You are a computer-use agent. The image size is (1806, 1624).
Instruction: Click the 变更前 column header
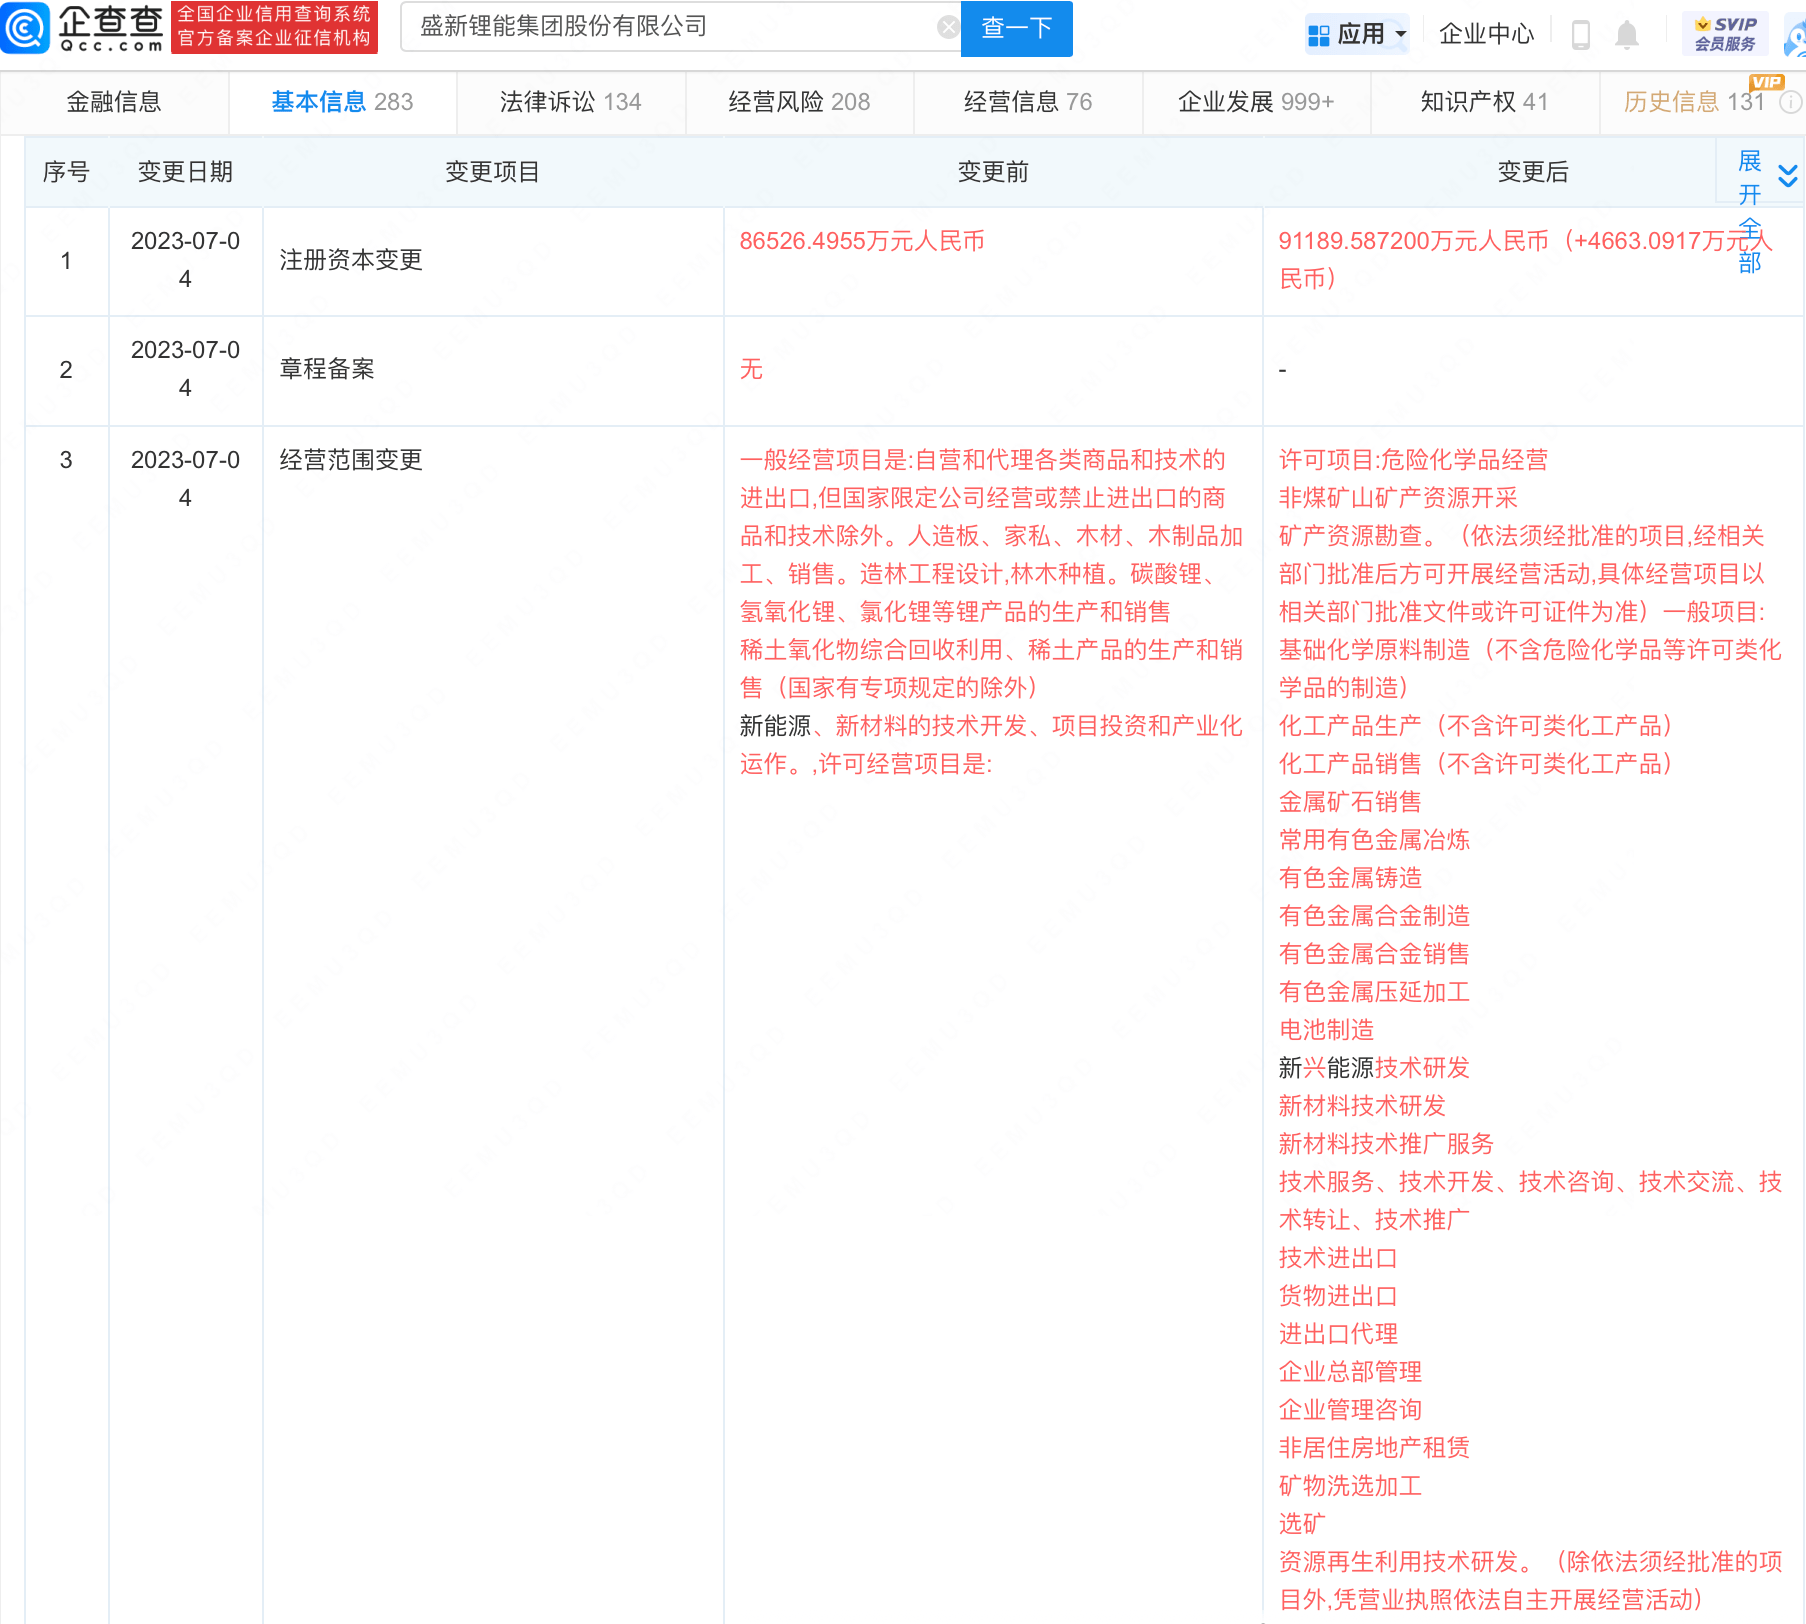coord(993,172)
